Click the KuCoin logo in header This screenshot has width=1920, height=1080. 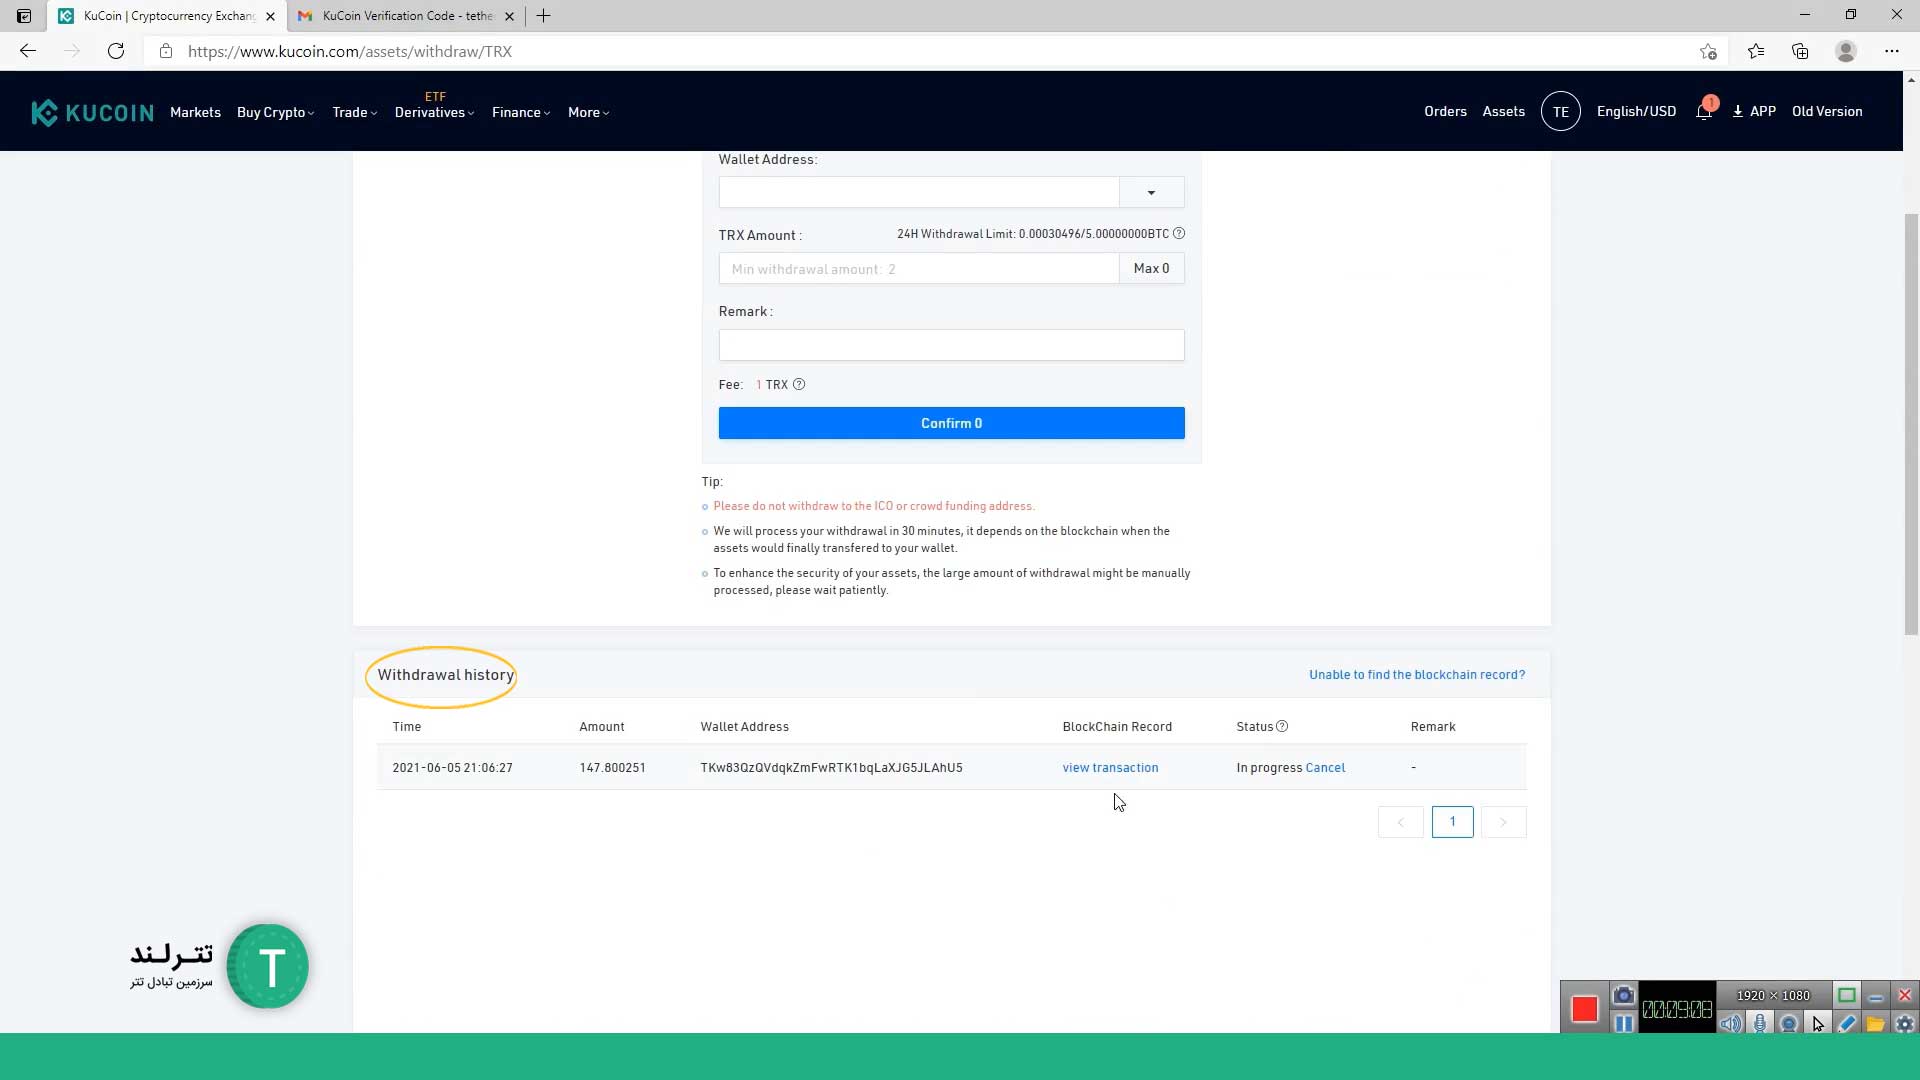[92, 112]
